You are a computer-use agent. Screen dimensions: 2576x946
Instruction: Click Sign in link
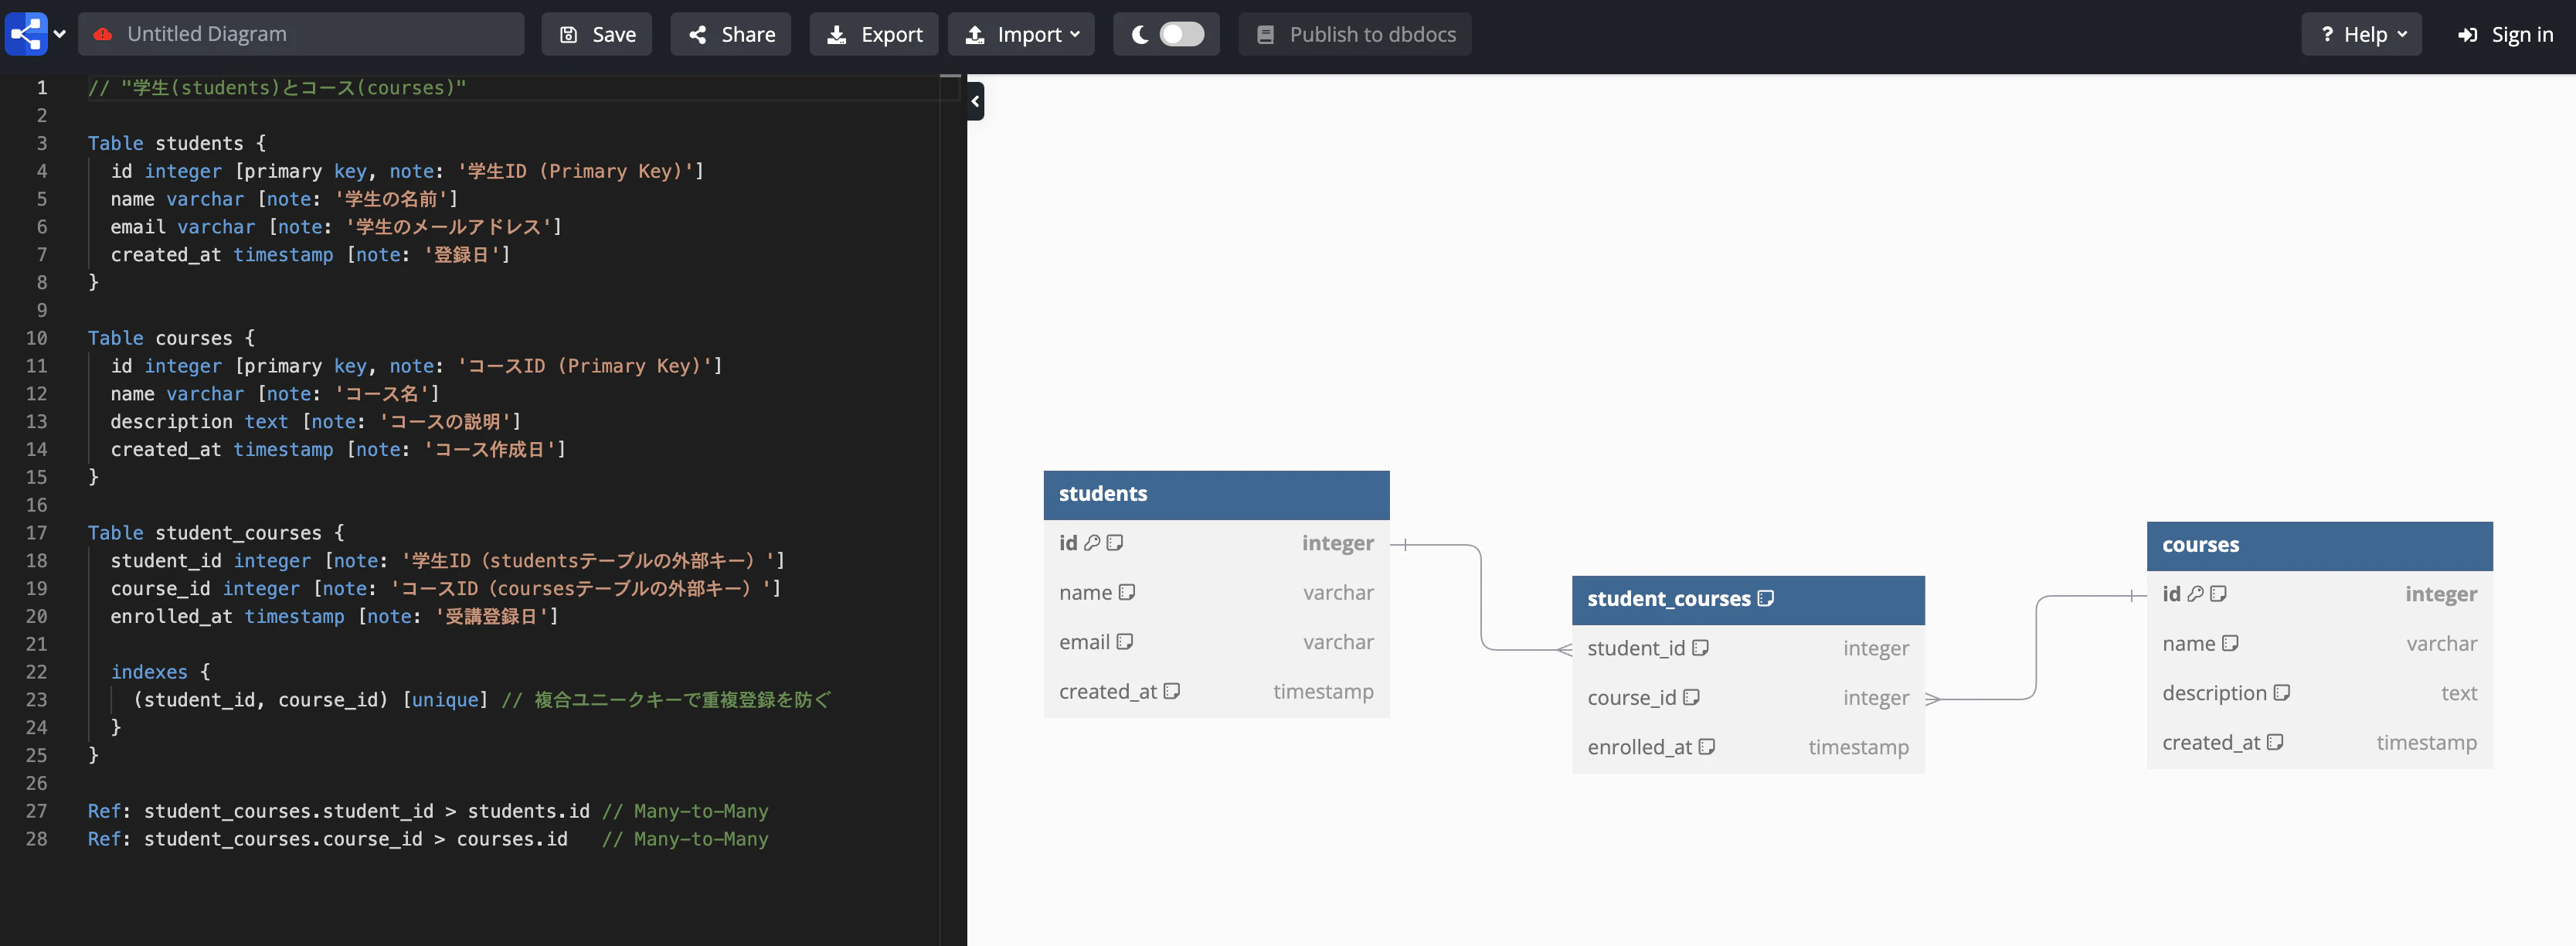(2505, 34)
